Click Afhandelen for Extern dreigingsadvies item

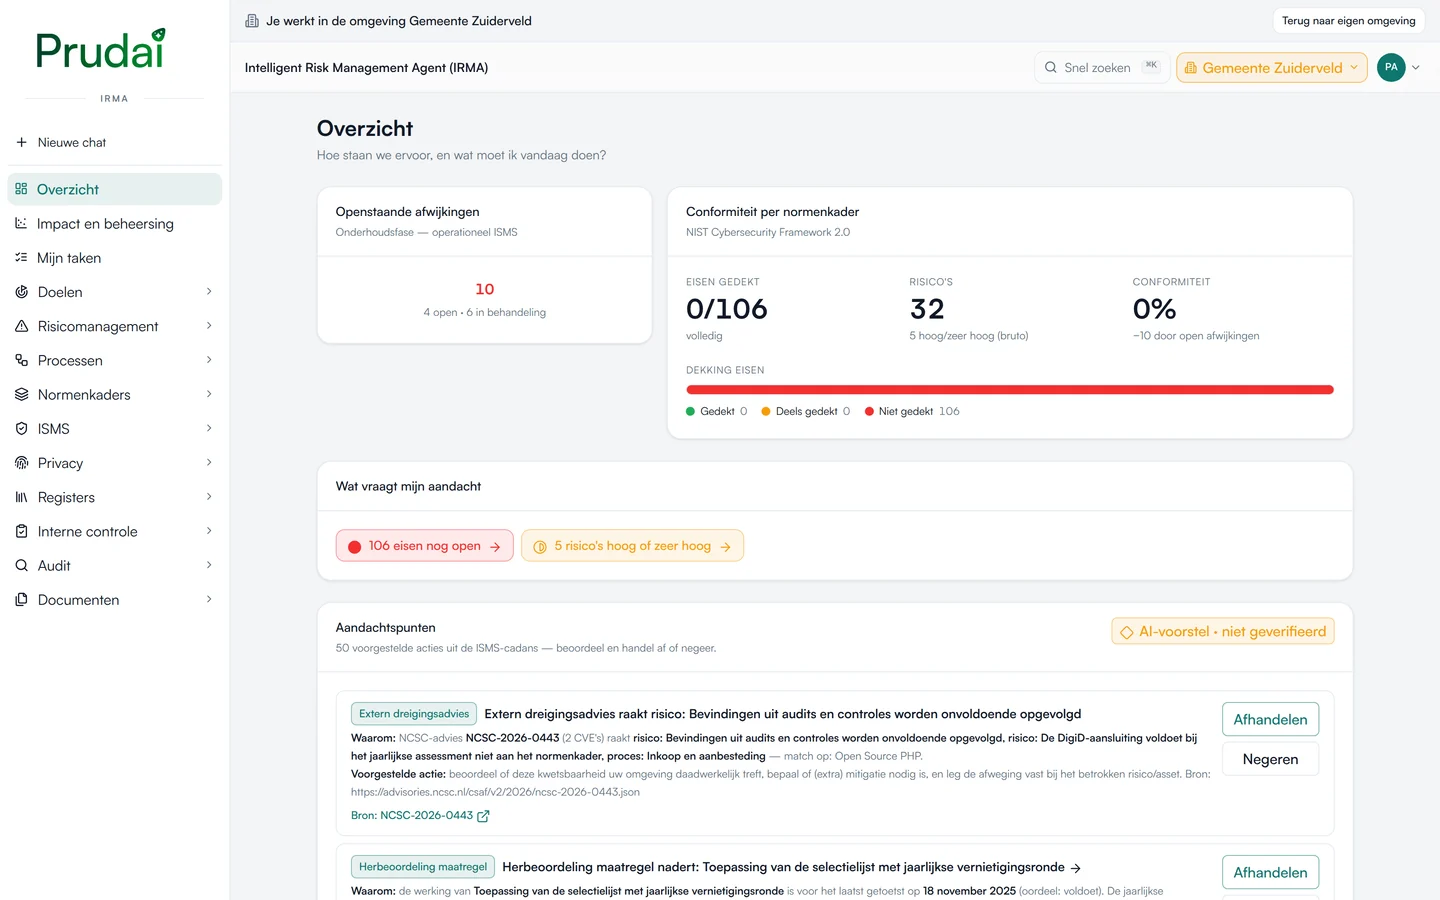click(x=1270, y=720)
